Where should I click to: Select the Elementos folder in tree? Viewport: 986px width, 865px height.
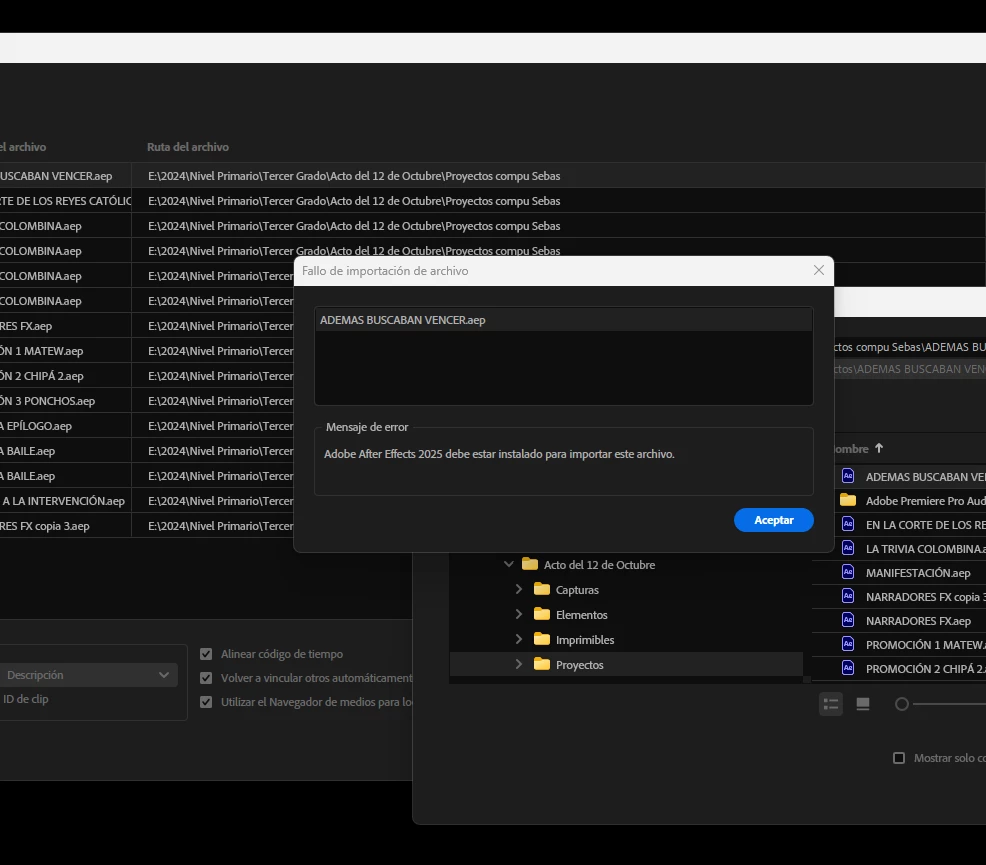pyautogui.click(x=581, y=615)
